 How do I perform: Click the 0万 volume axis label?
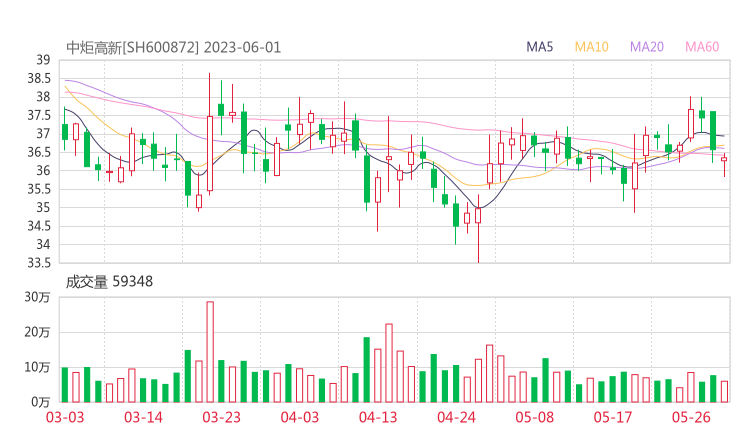coord(41,402)
